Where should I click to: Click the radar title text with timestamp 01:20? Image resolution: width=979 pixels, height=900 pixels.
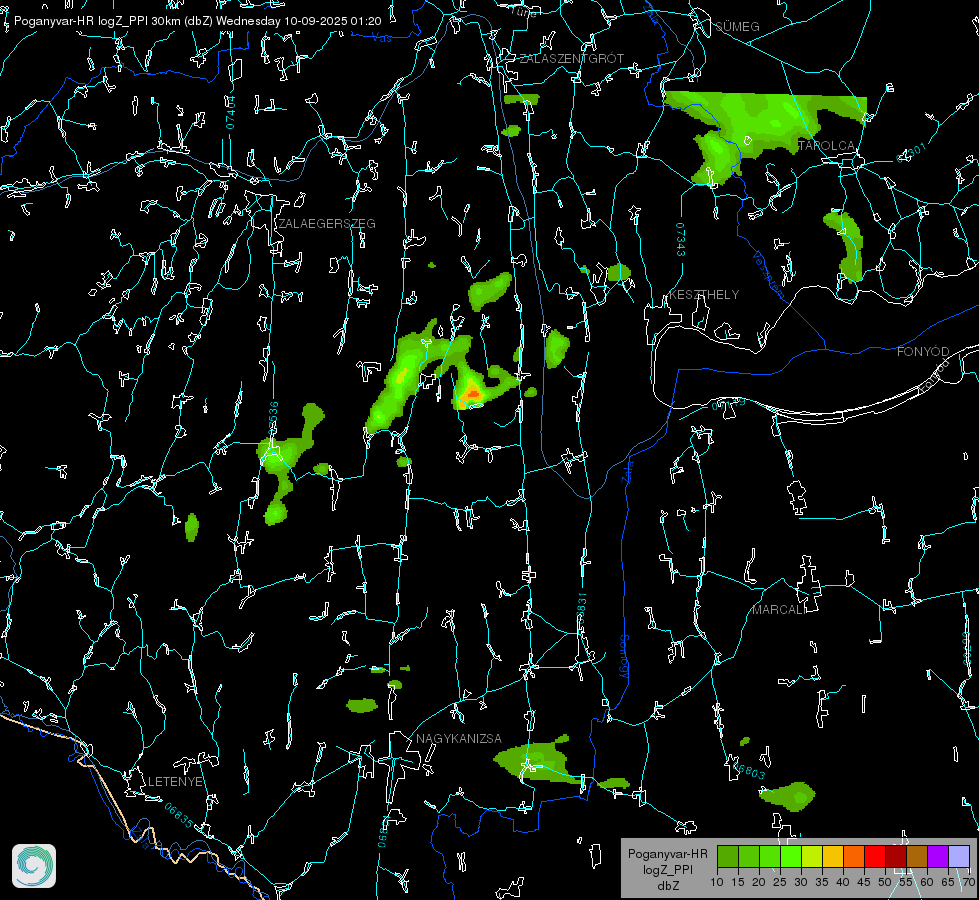[197, 21]
